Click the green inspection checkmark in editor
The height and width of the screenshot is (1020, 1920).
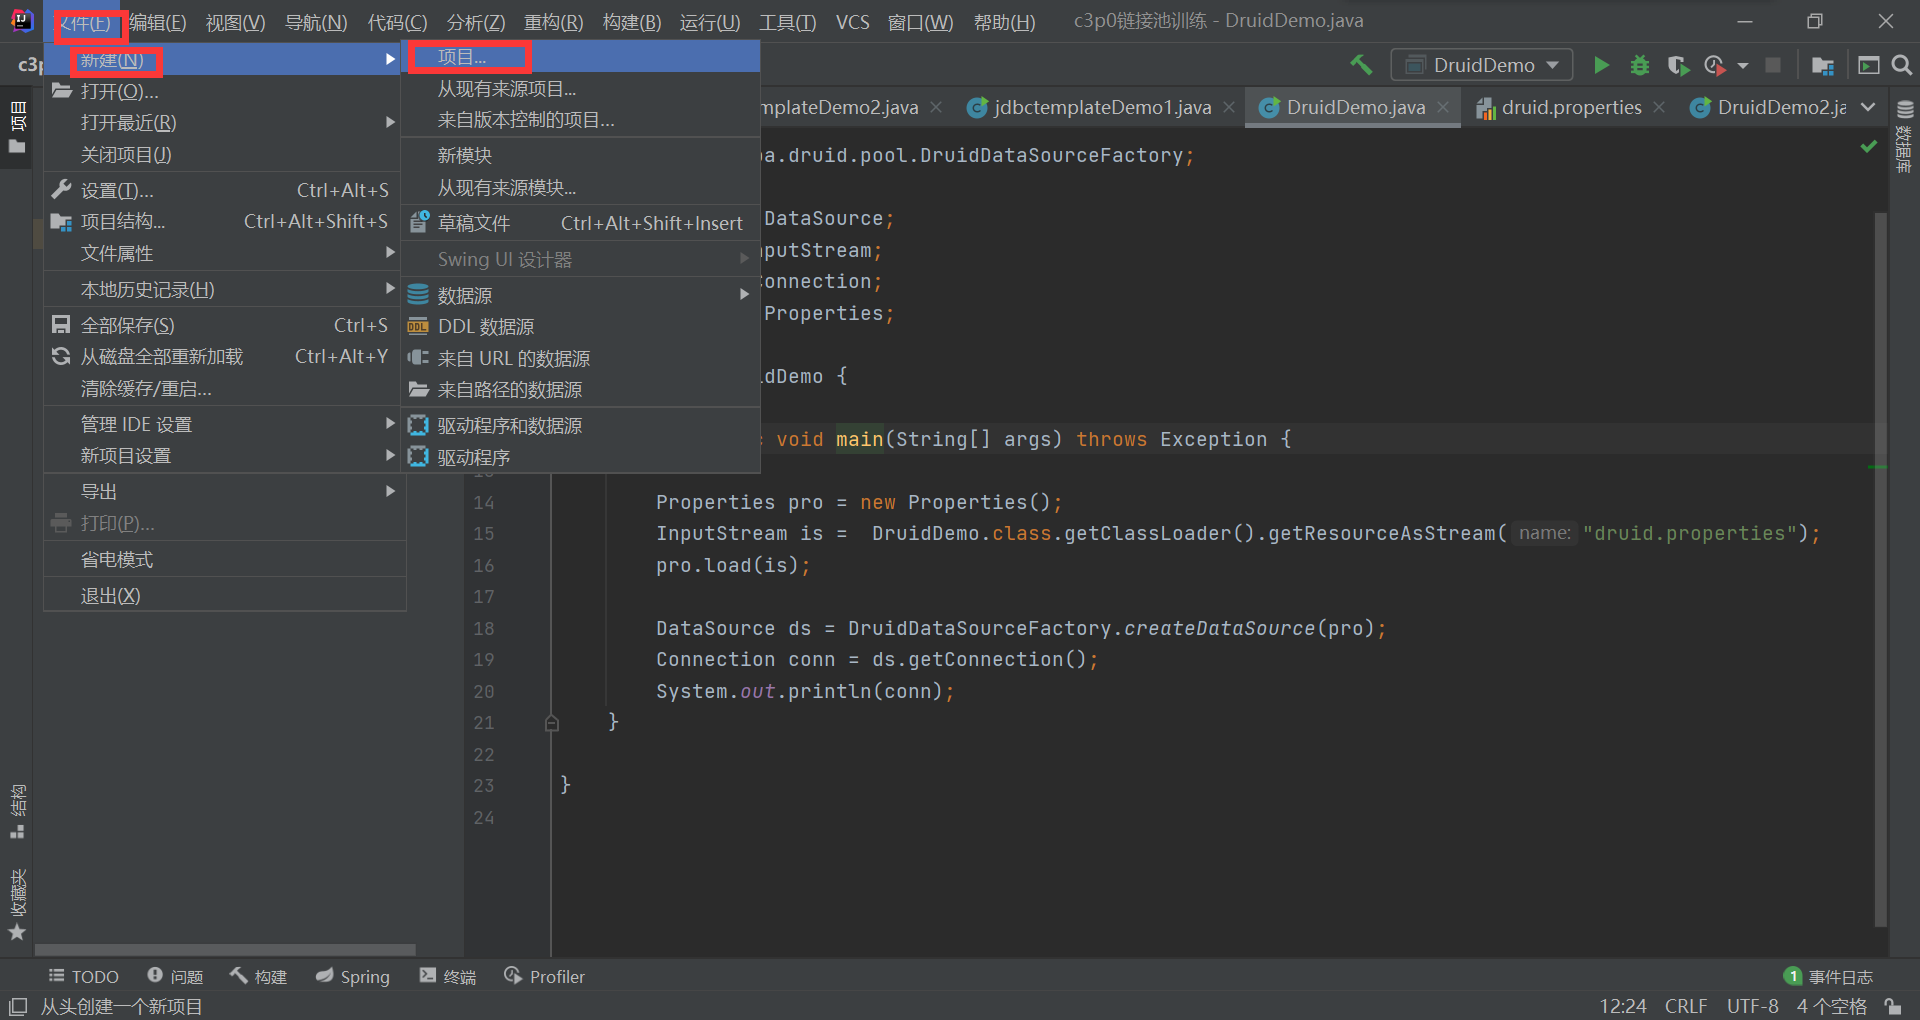click(1868, 146)
